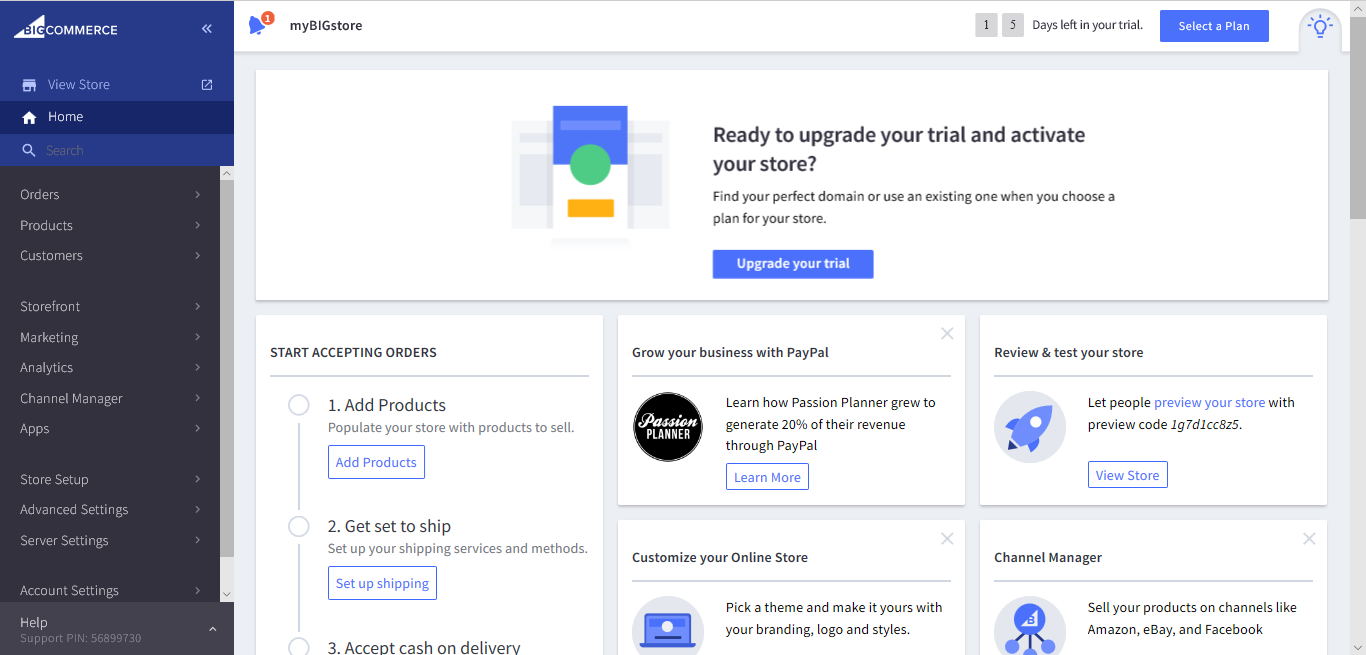Click the Passion Planner logo
Viewport: 1366px width, 655px height.
click(x=668, y=427)
